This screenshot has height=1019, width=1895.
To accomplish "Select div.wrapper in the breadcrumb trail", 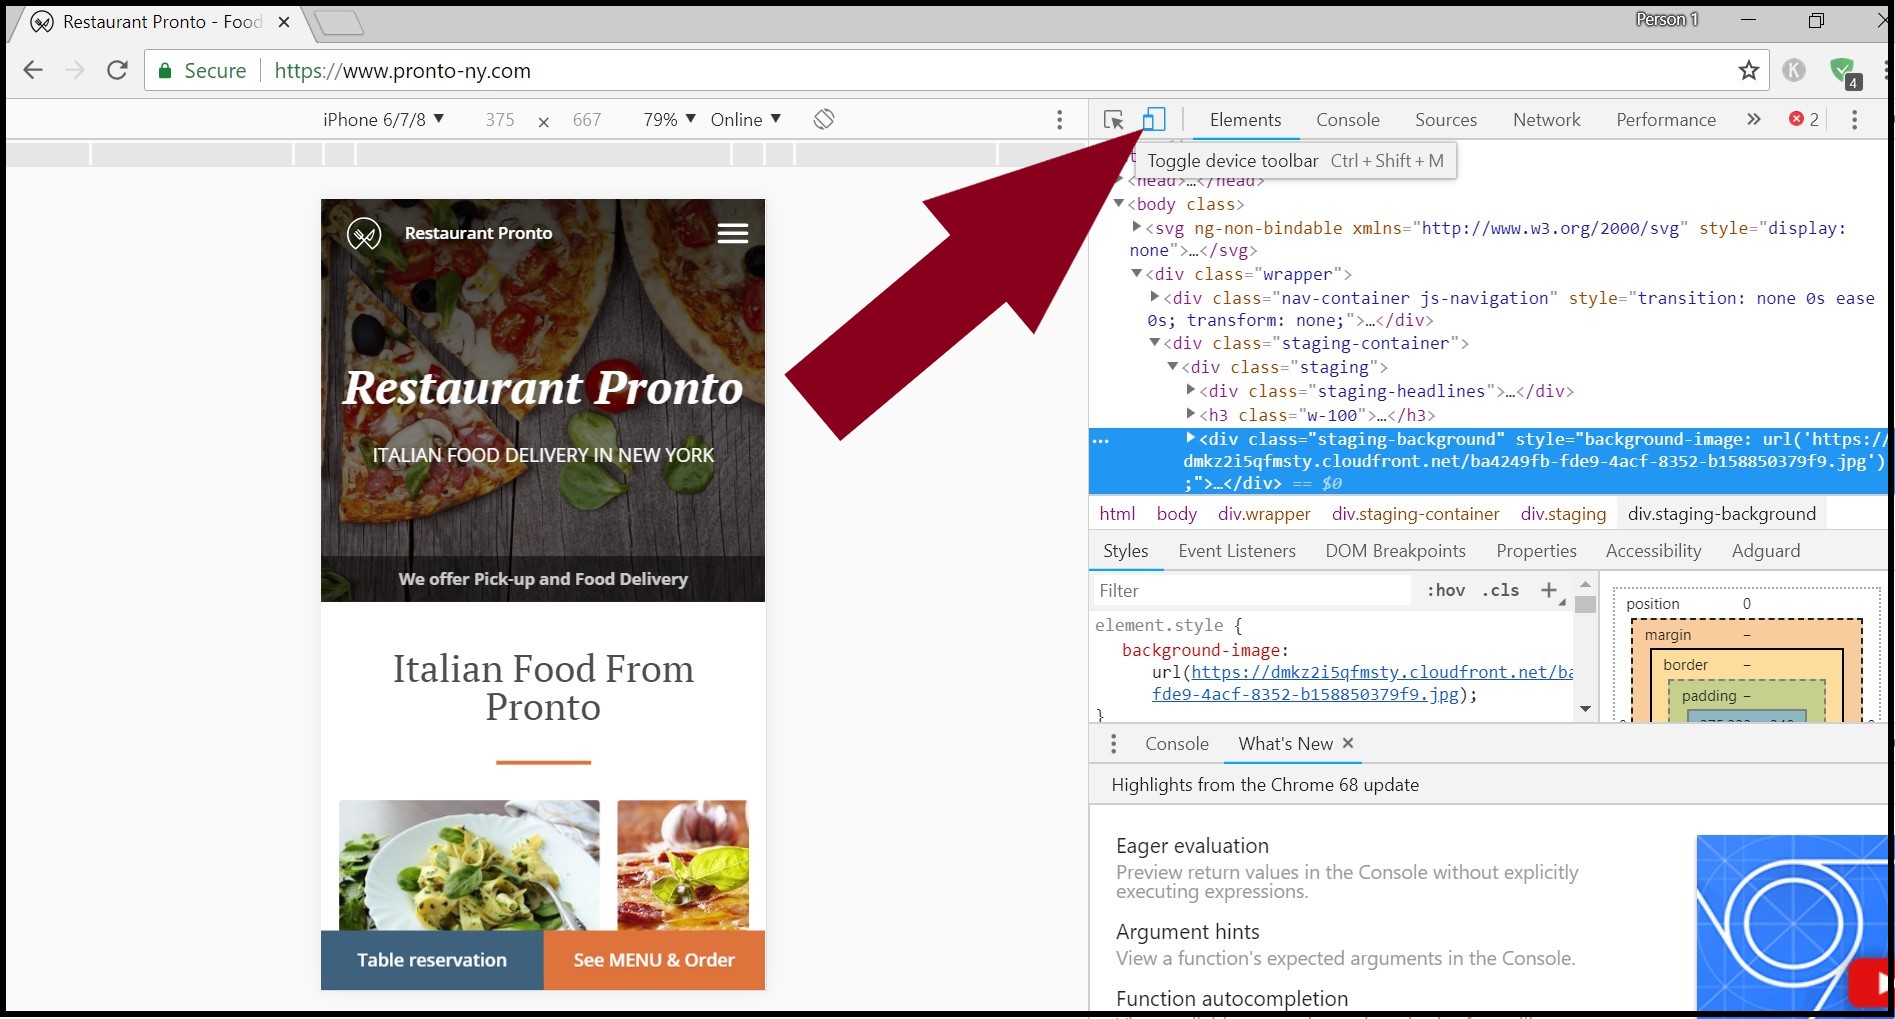I will click(1264, 514).
